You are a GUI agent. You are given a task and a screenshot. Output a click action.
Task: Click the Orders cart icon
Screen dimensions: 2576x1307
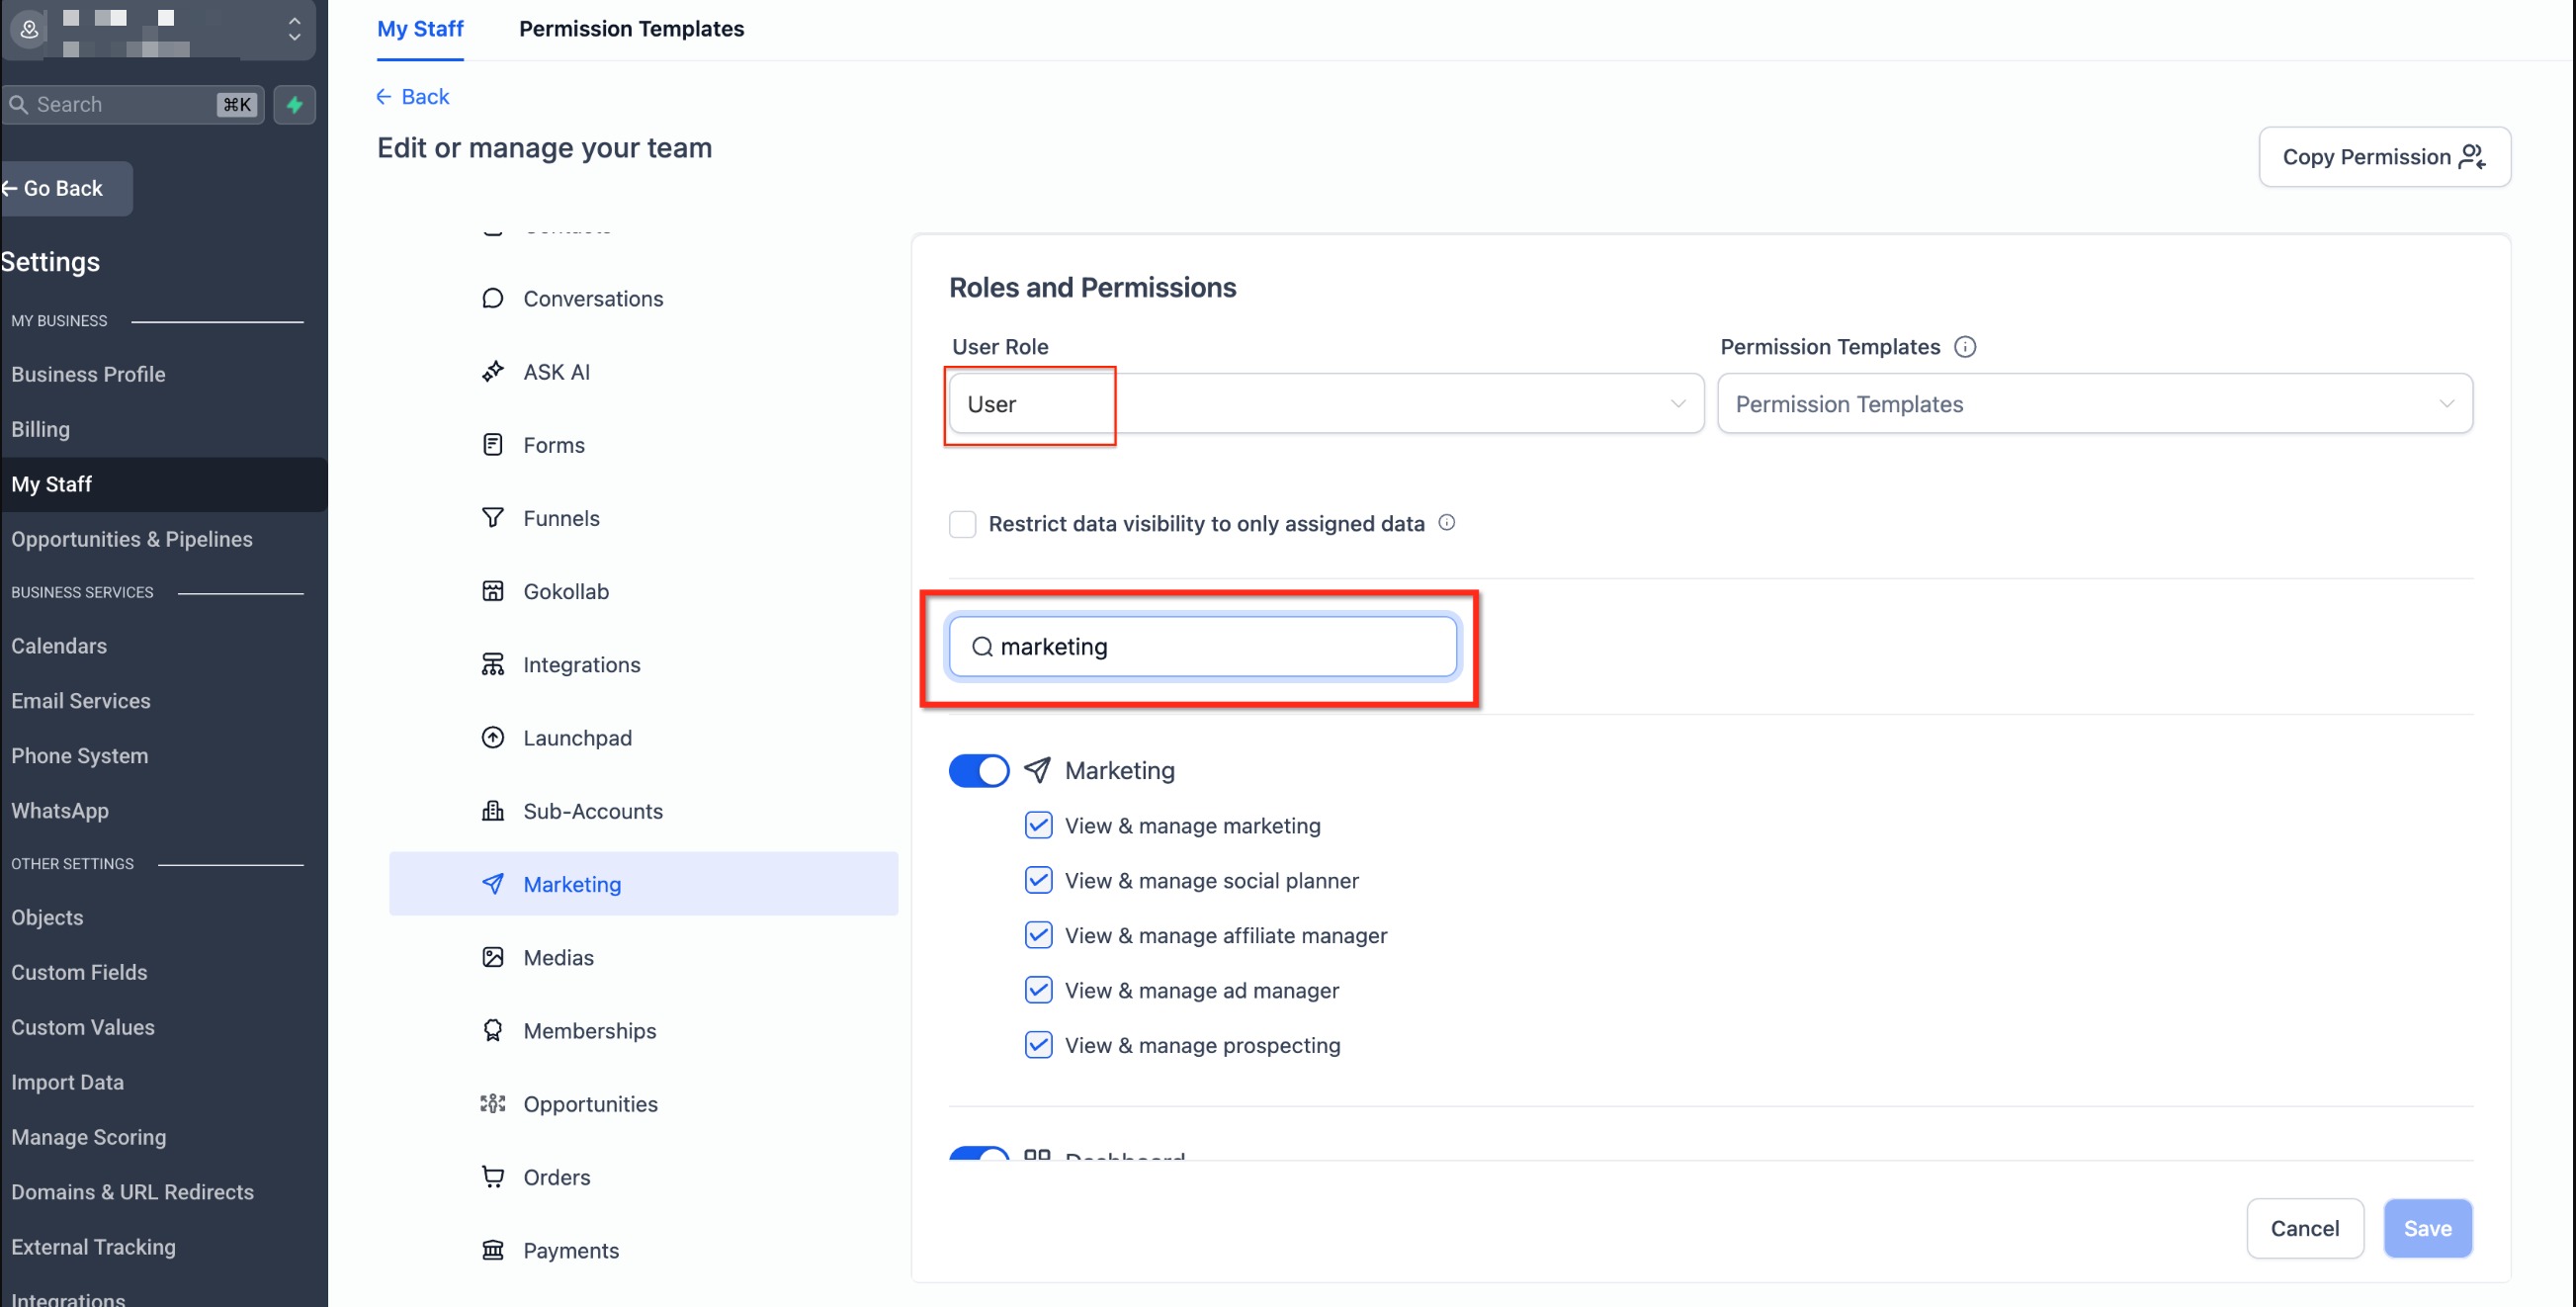(x=492, y=1176)
